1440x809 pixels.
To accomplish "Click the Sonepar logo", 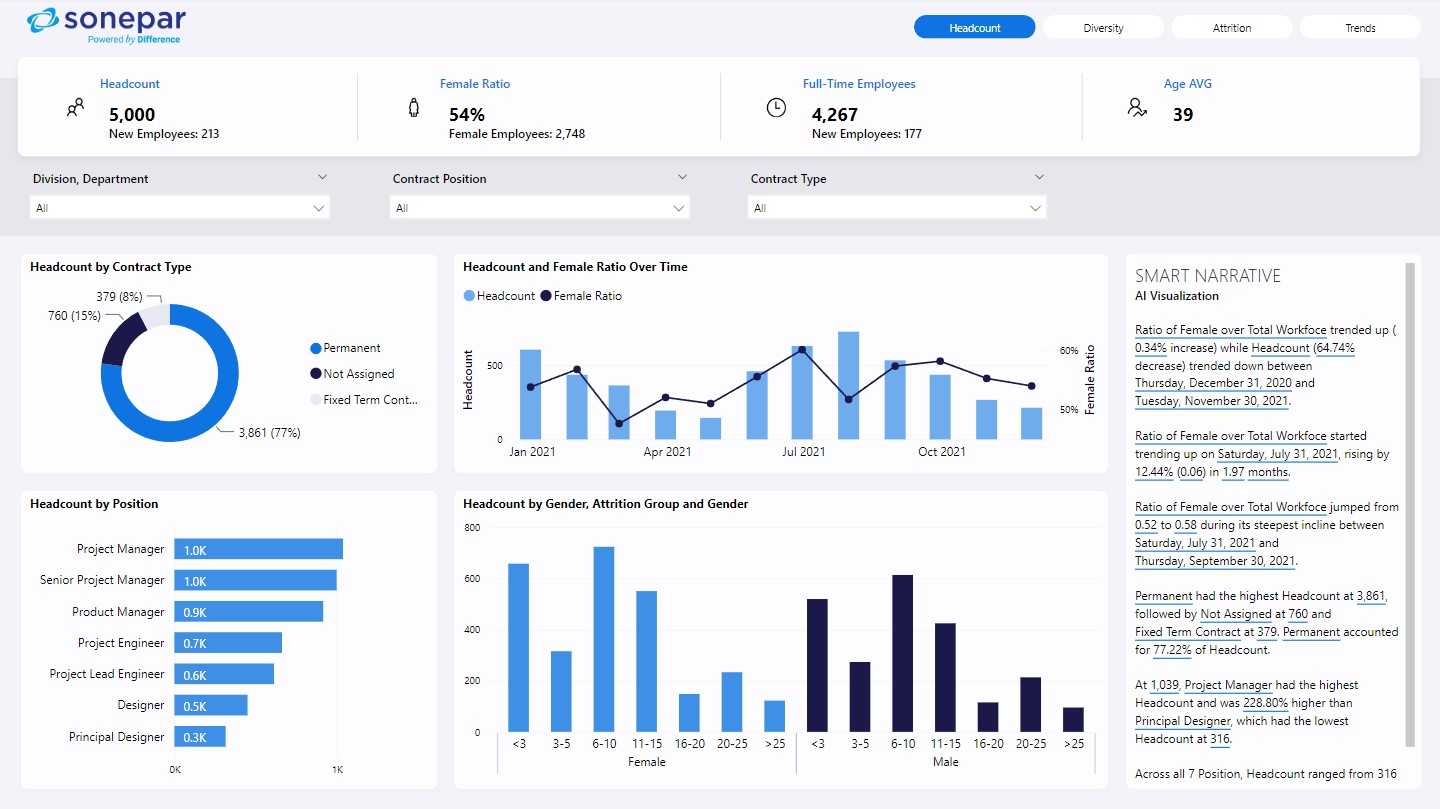I will [x=106, y=25].
